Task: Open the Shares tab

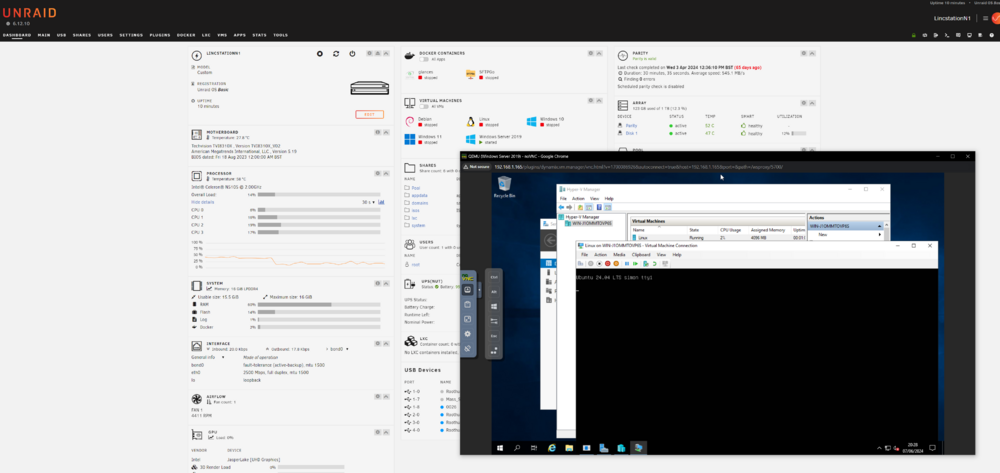Action: tap(82, 35)
